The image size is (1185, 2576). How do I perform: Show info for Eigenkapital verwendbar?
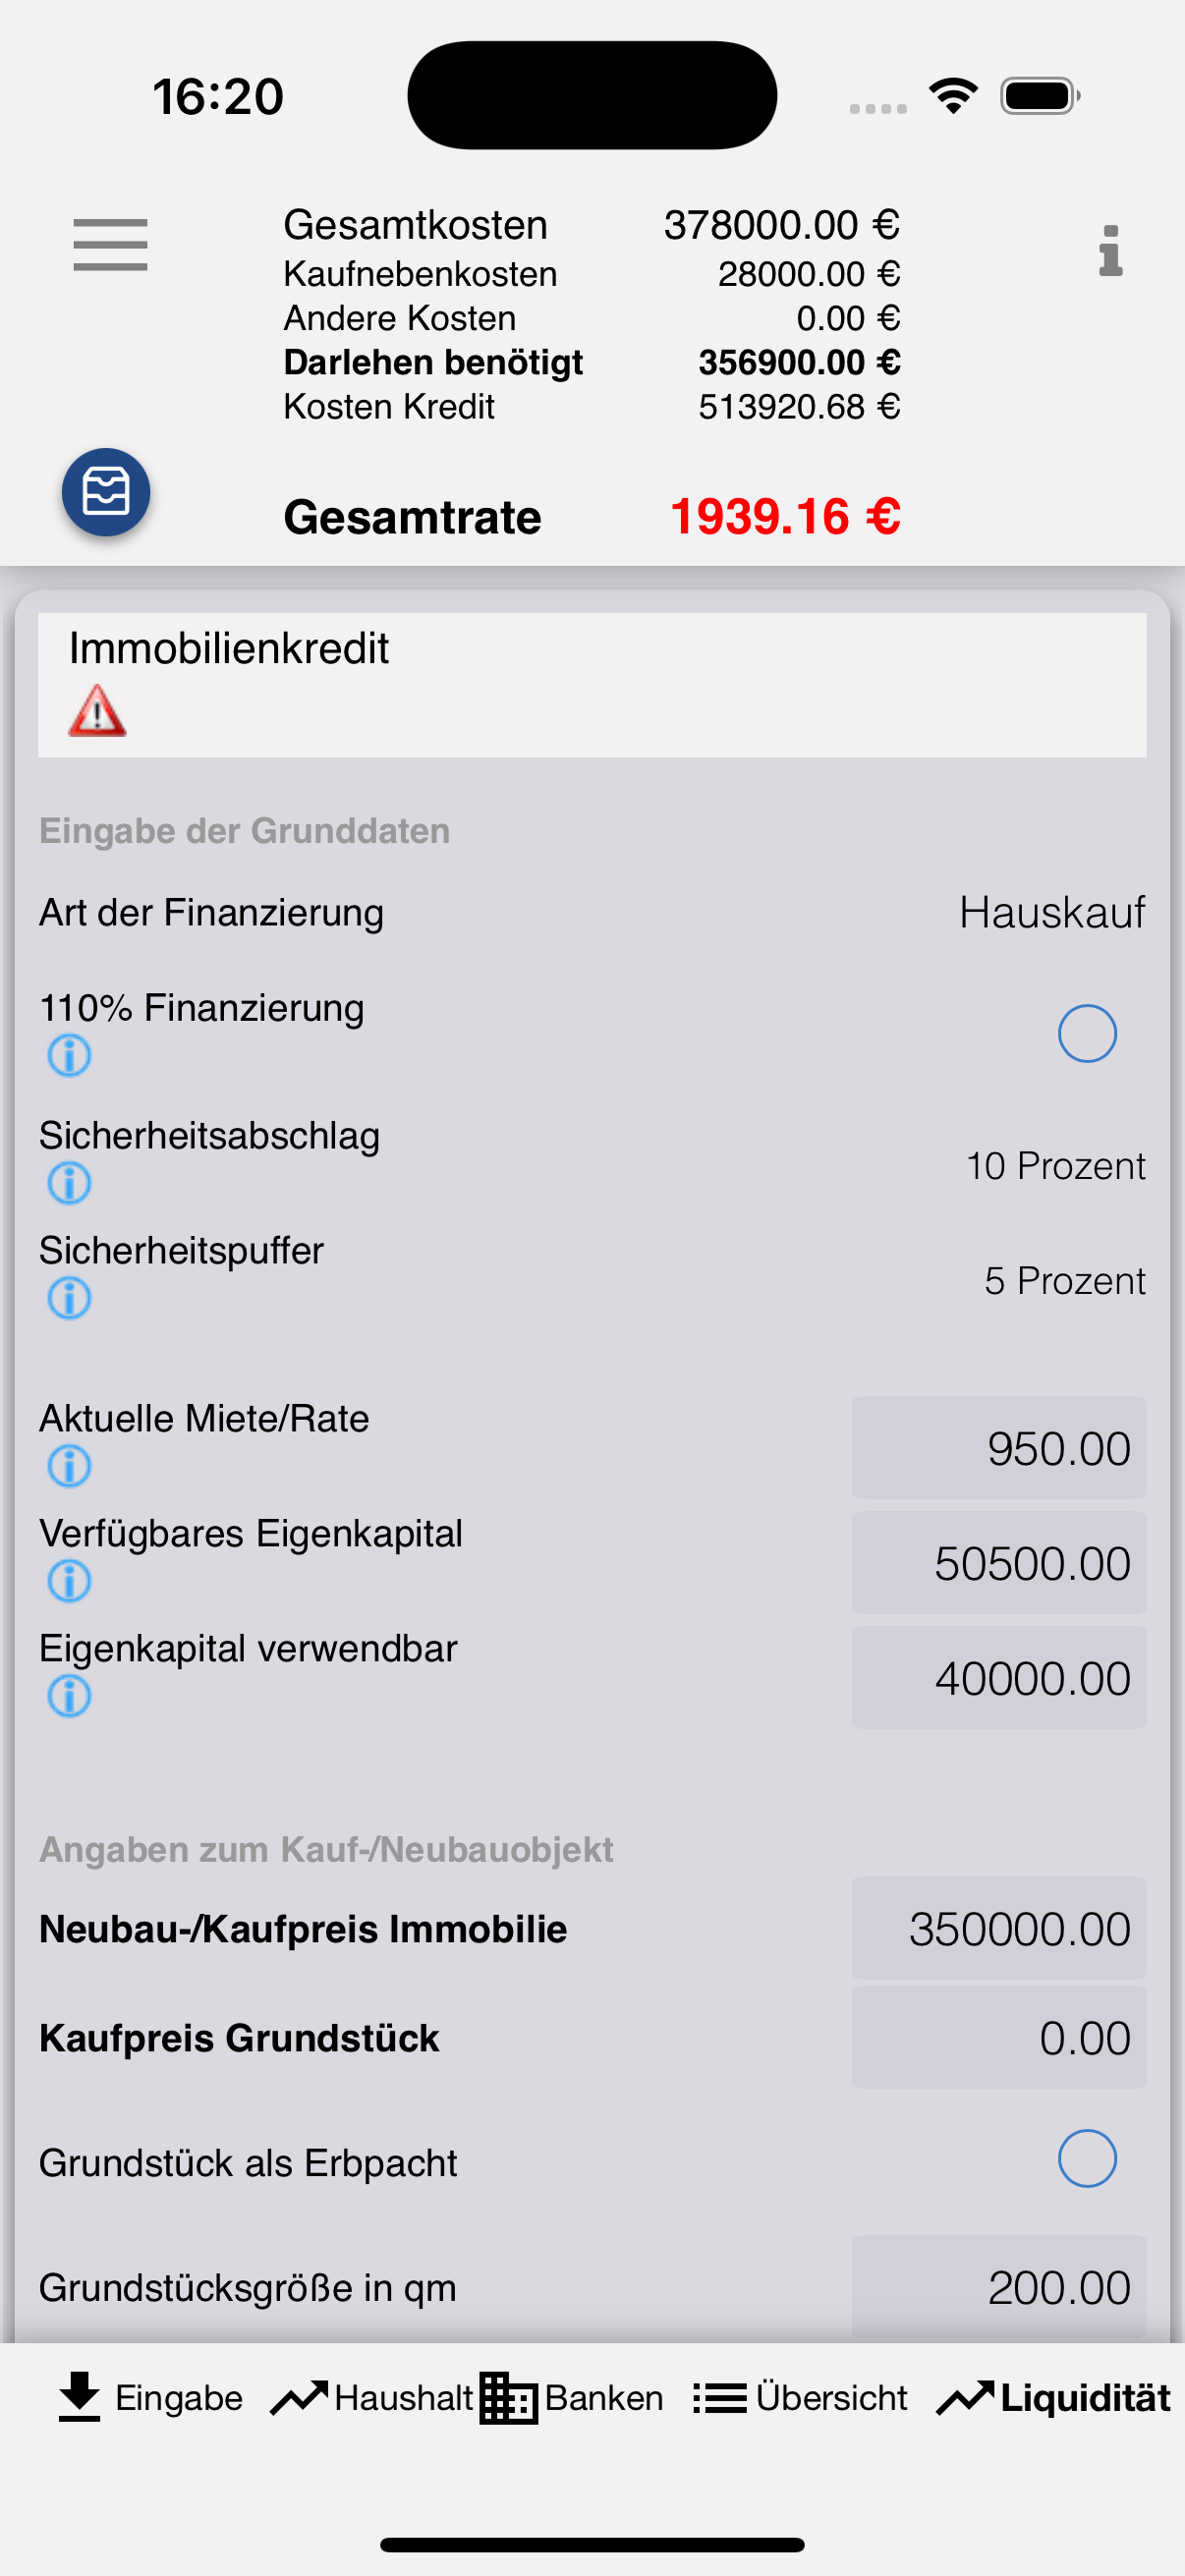(69, 1696)
